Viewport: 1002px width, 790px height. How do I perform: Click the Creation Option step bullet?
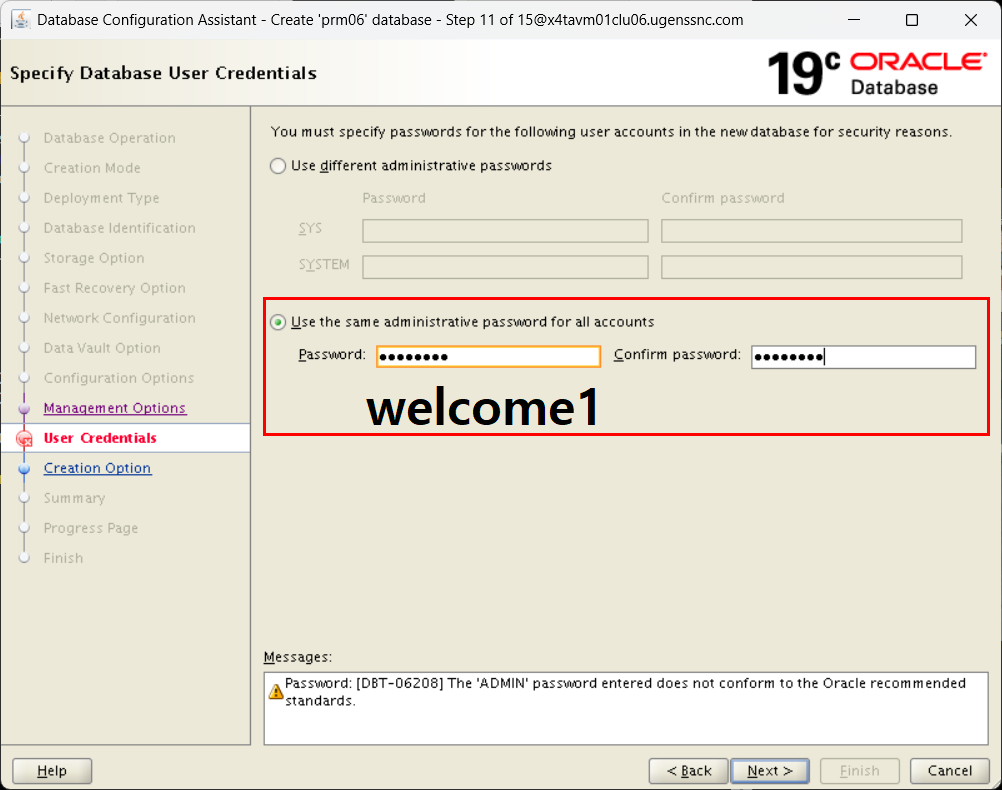pyautogui.click(x=24, y=469)
